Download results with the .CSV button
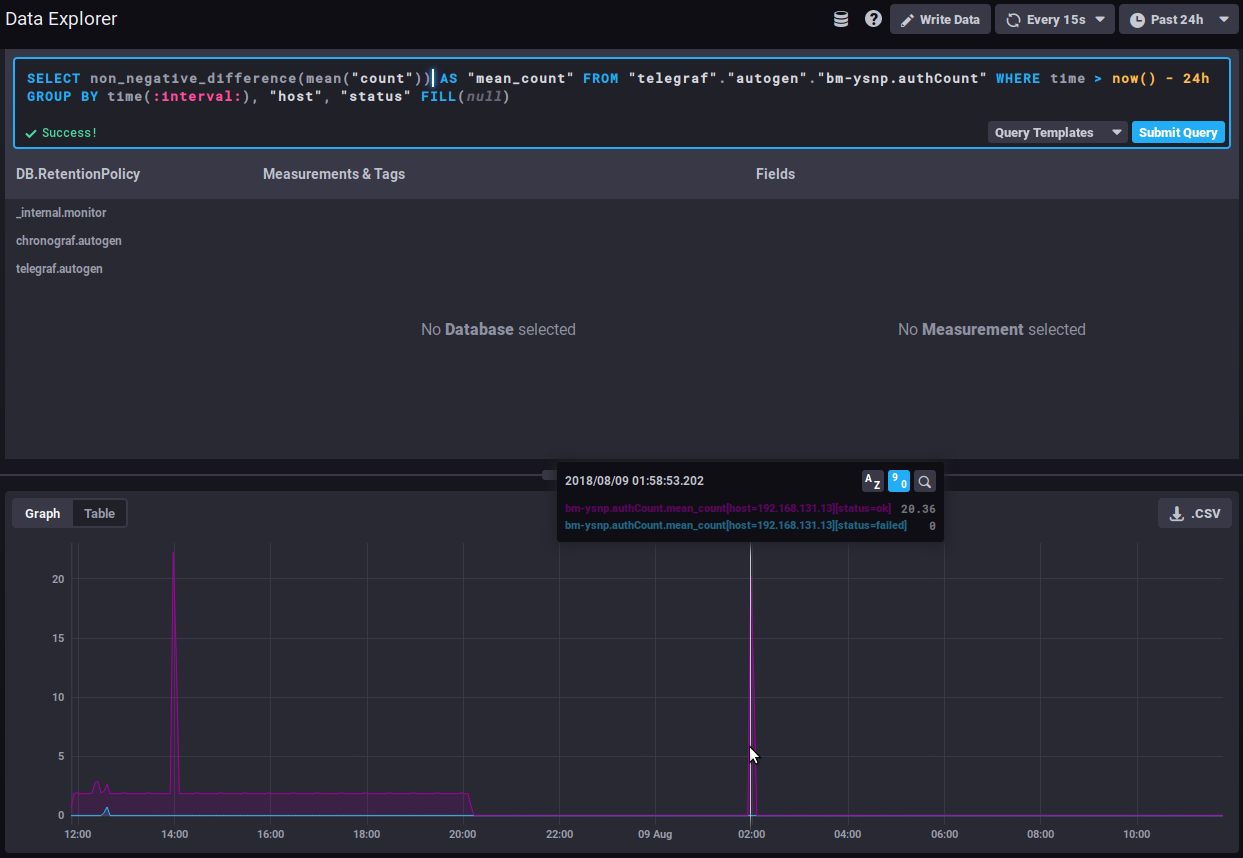 click(1195, 513)
